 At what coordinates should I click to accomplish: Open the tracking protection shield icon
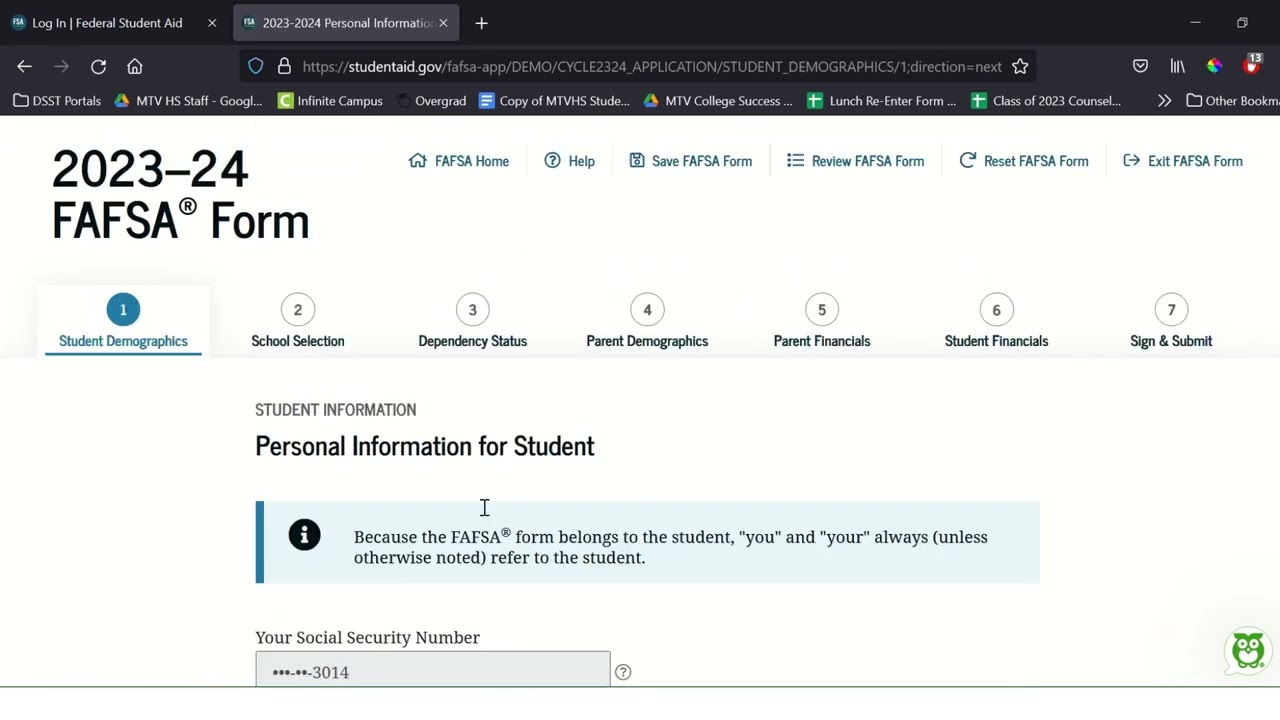coord(256,66)
